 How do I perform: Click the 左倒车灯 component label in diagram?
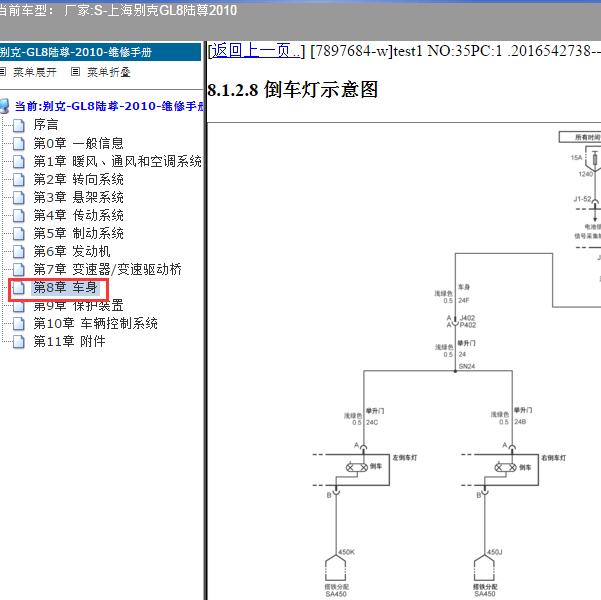[405, 457]
